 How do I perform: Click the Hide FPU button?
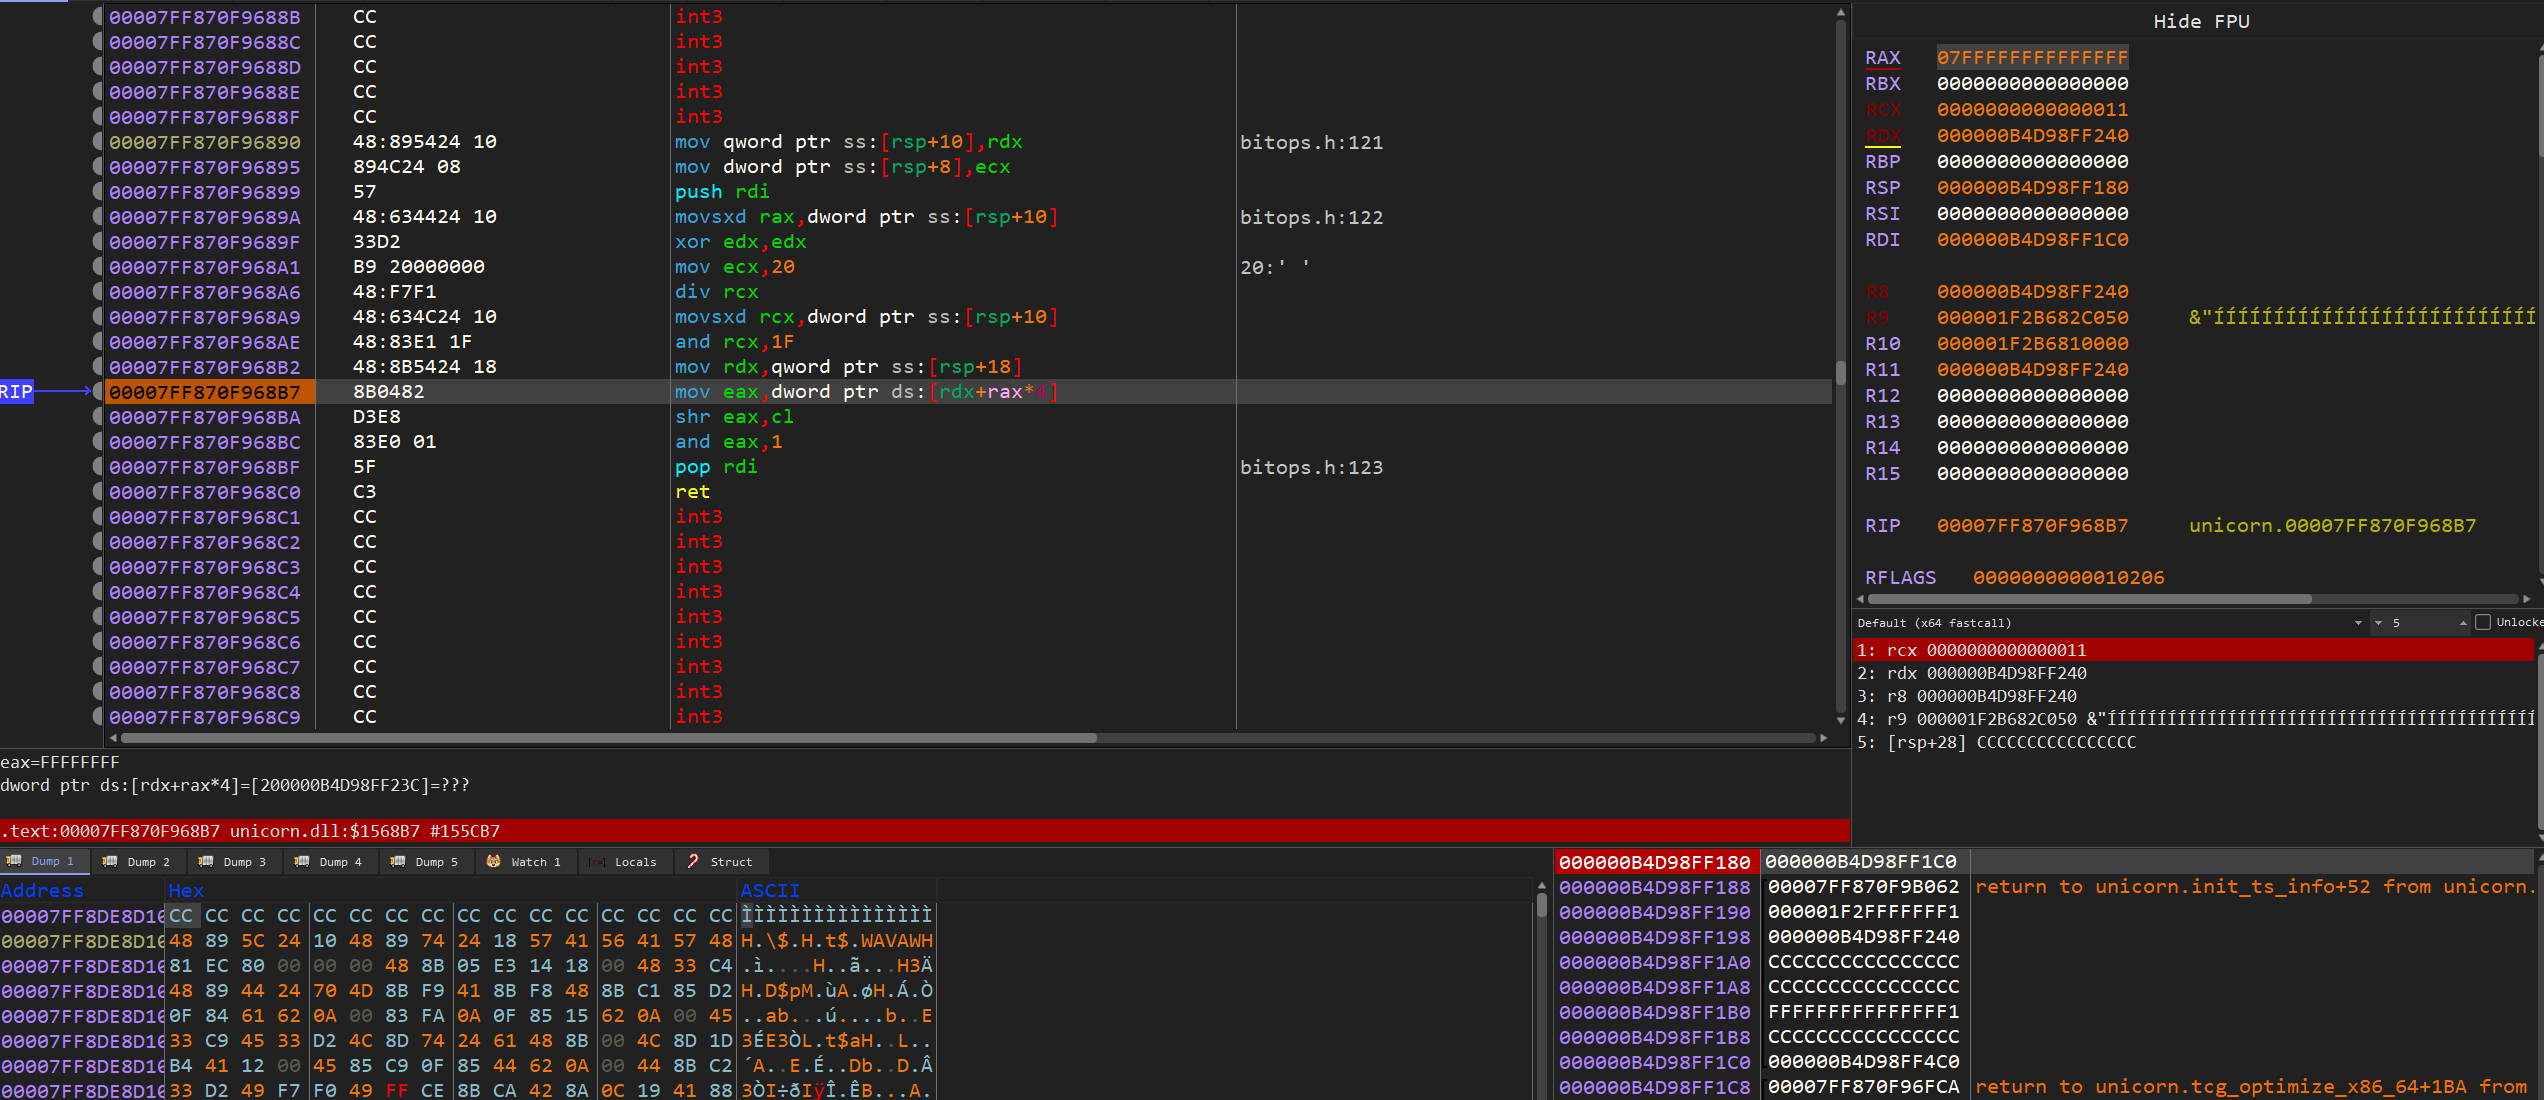(2200, 21)
